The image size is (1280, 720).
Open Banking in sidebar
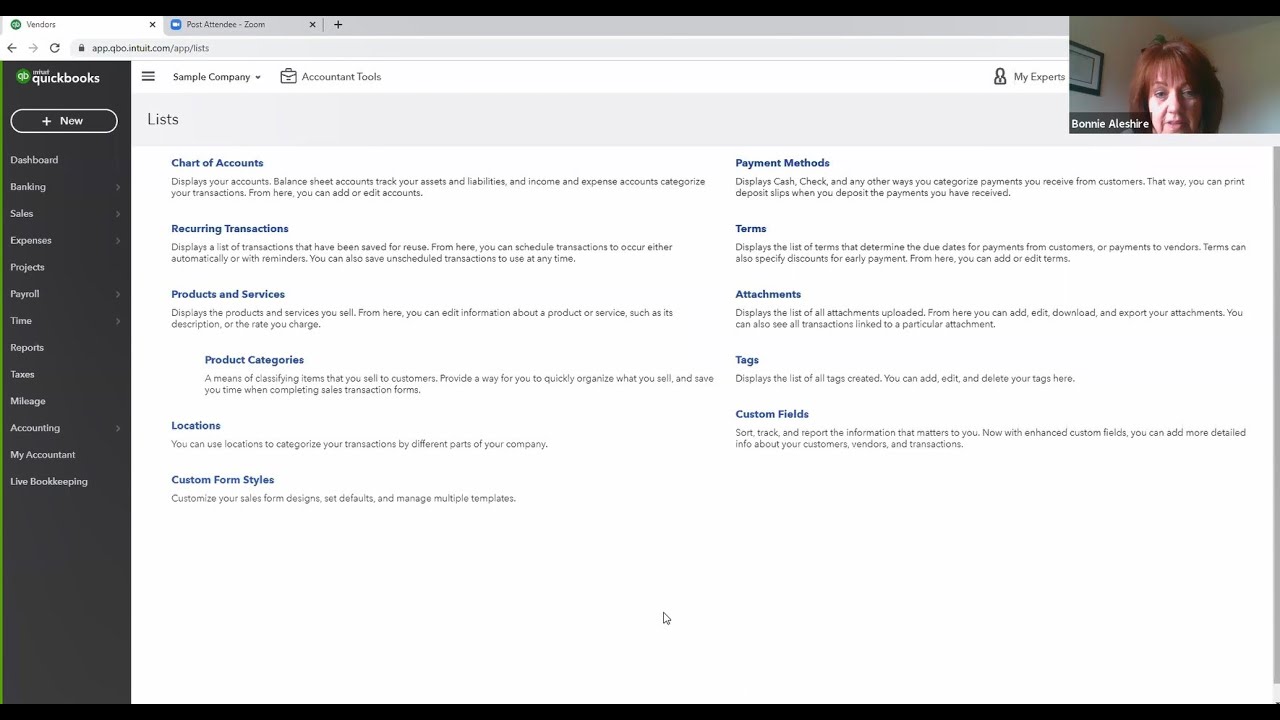(28, 187)
